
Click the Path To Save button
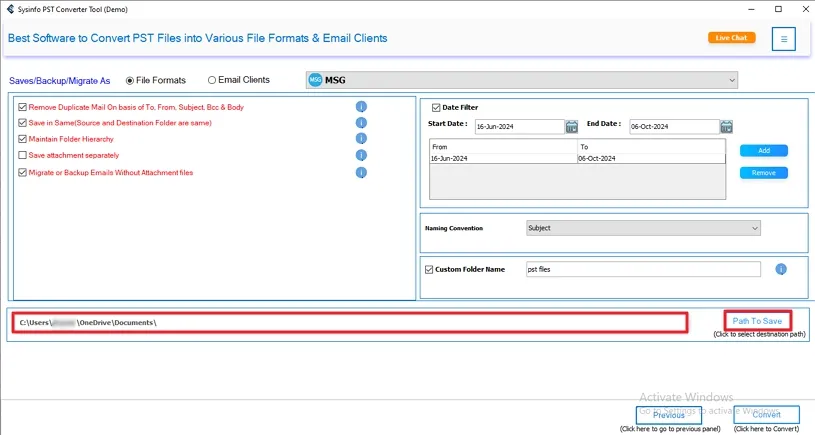pos(757,321)
